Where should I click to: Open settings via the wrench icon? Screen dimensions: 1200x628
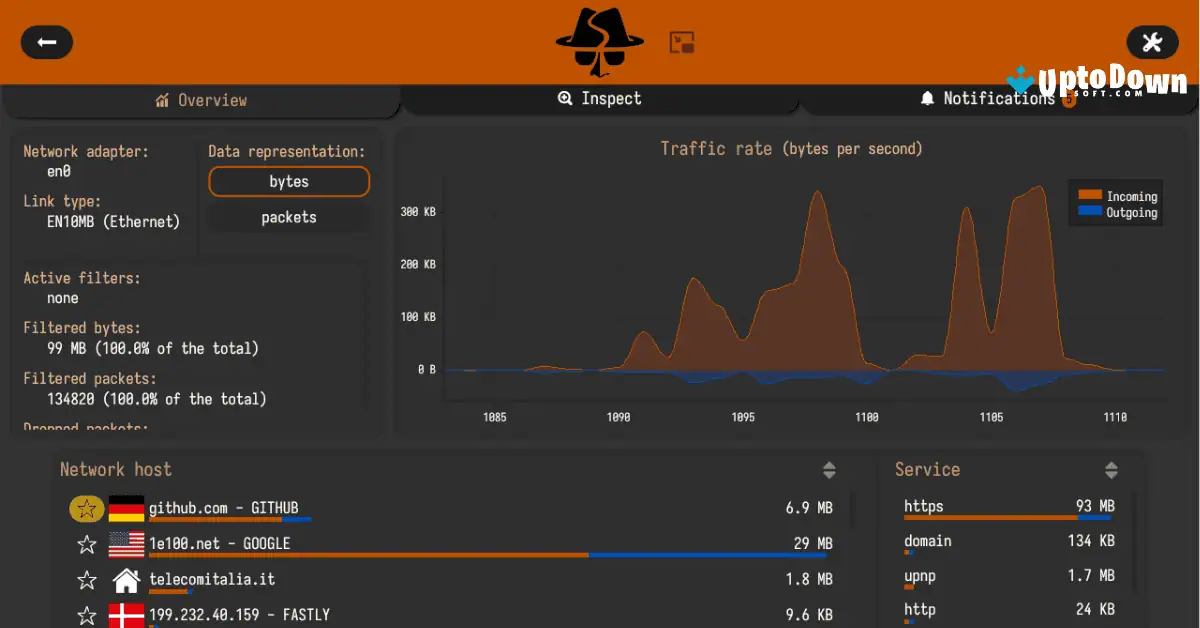pyautogui.click(x=1152, y=42)
